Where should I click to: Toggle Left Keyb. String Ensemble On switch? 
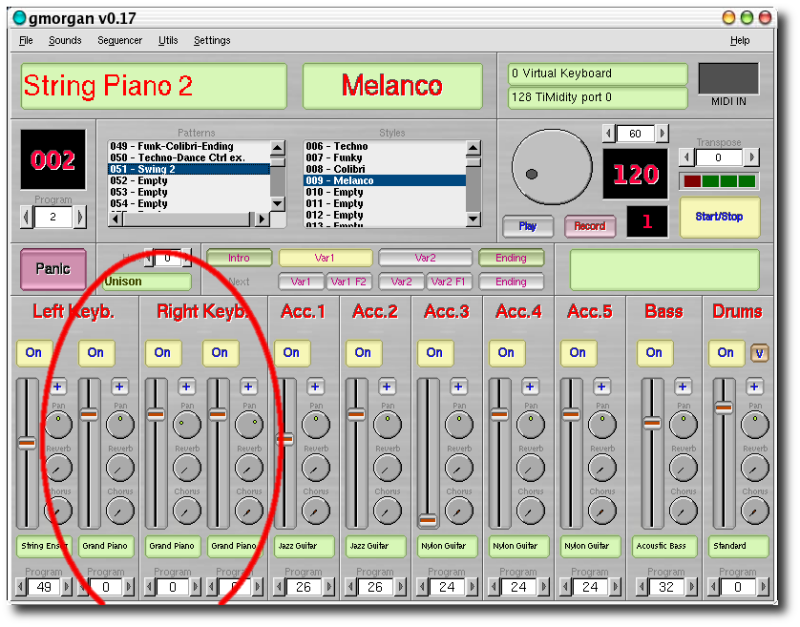(34, 353)
